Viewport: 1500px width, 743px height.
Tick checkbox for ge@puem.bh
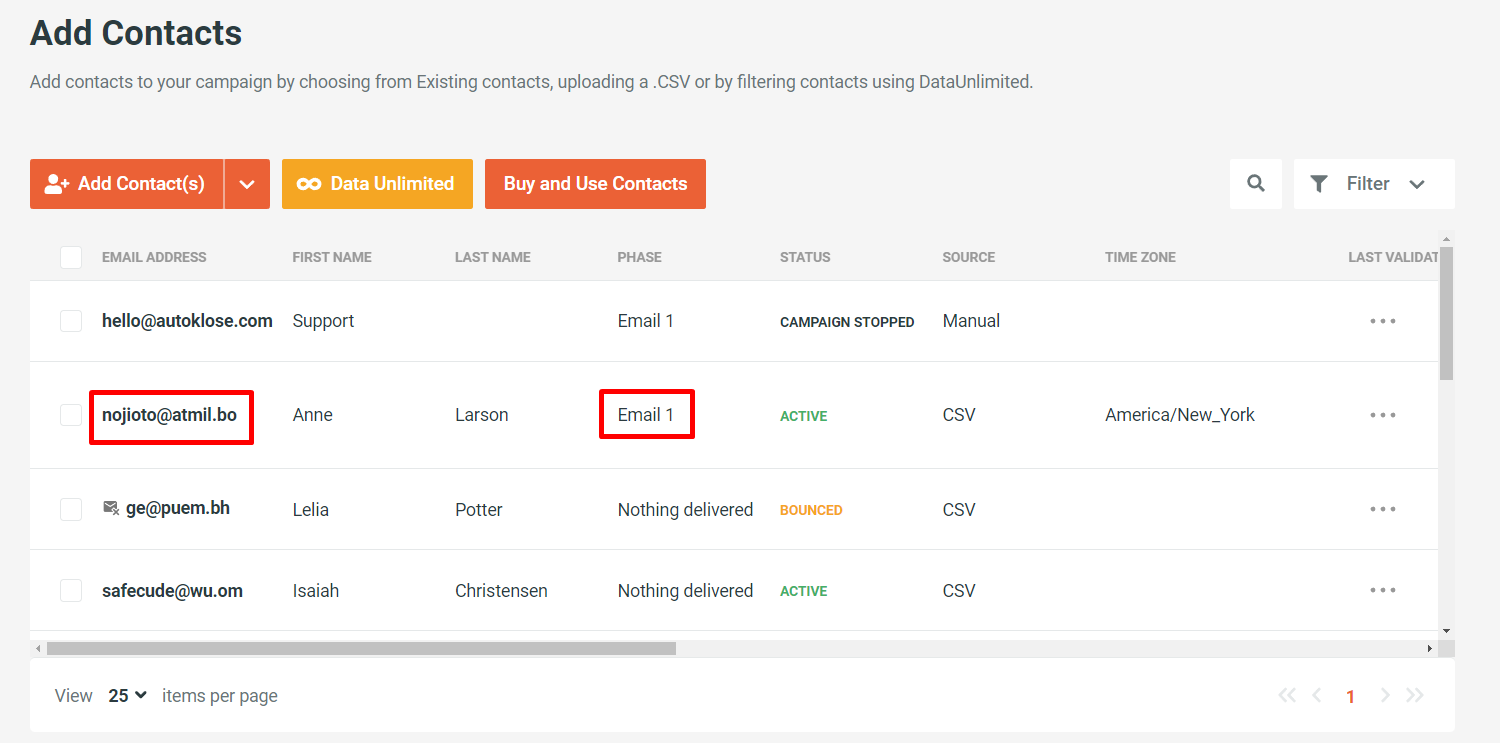pyautogui.click(x=71, y=509)
